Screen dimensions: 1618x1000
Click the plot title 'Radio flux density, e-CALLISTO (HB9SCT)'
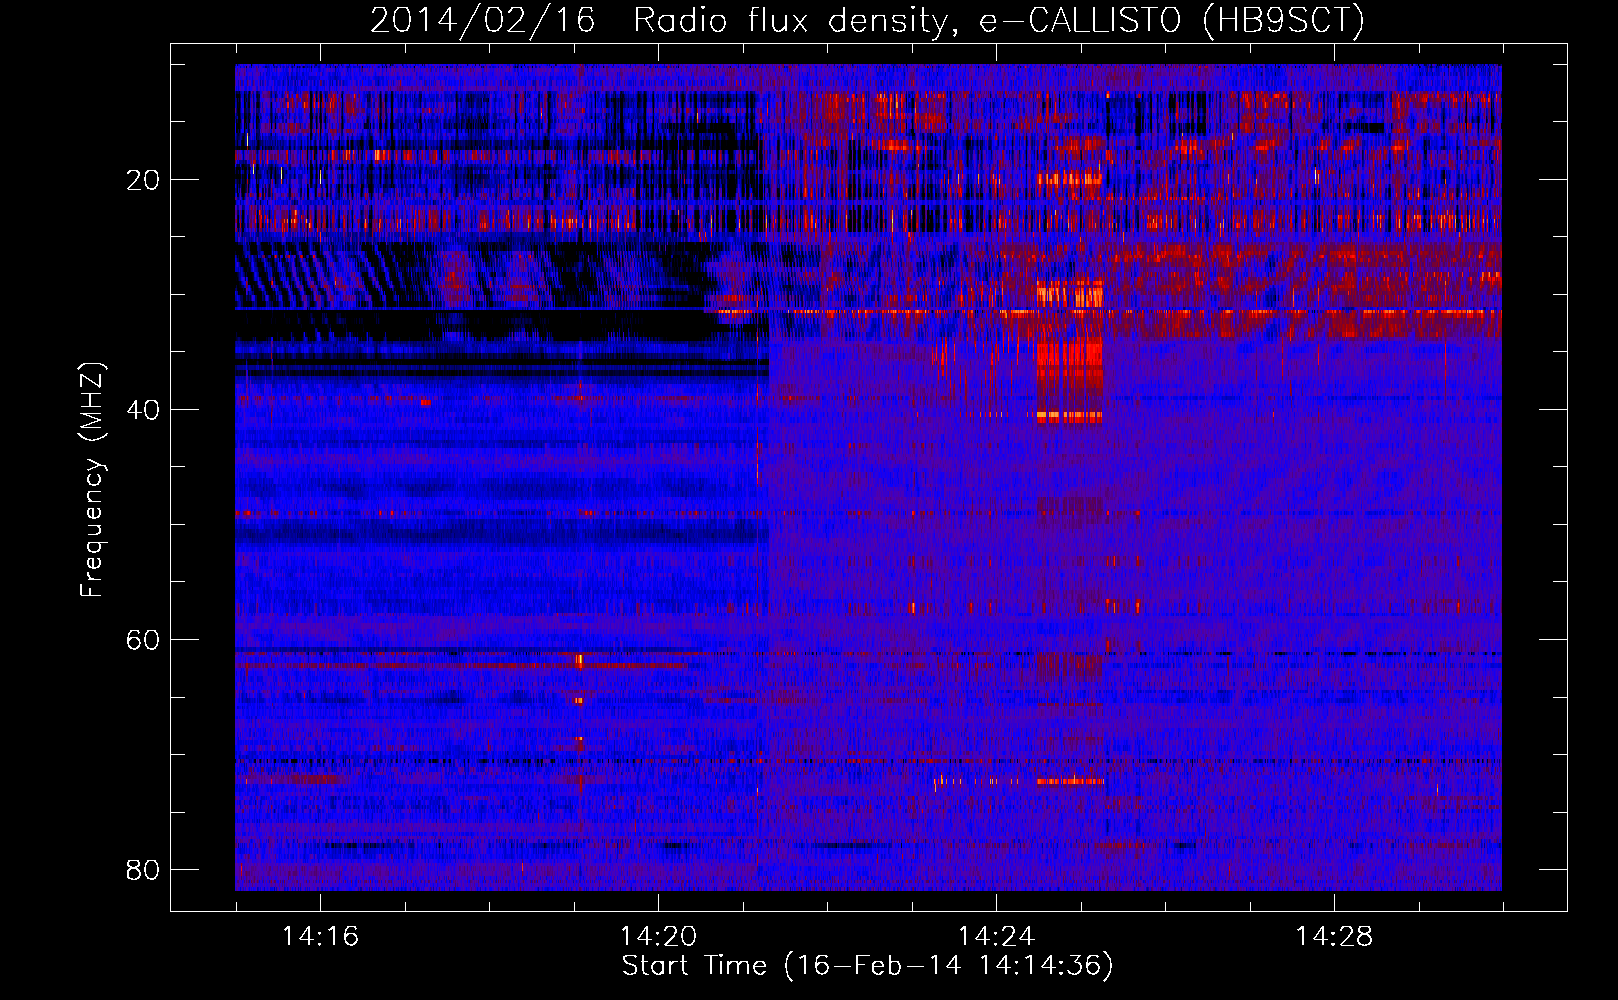[998, 21]
